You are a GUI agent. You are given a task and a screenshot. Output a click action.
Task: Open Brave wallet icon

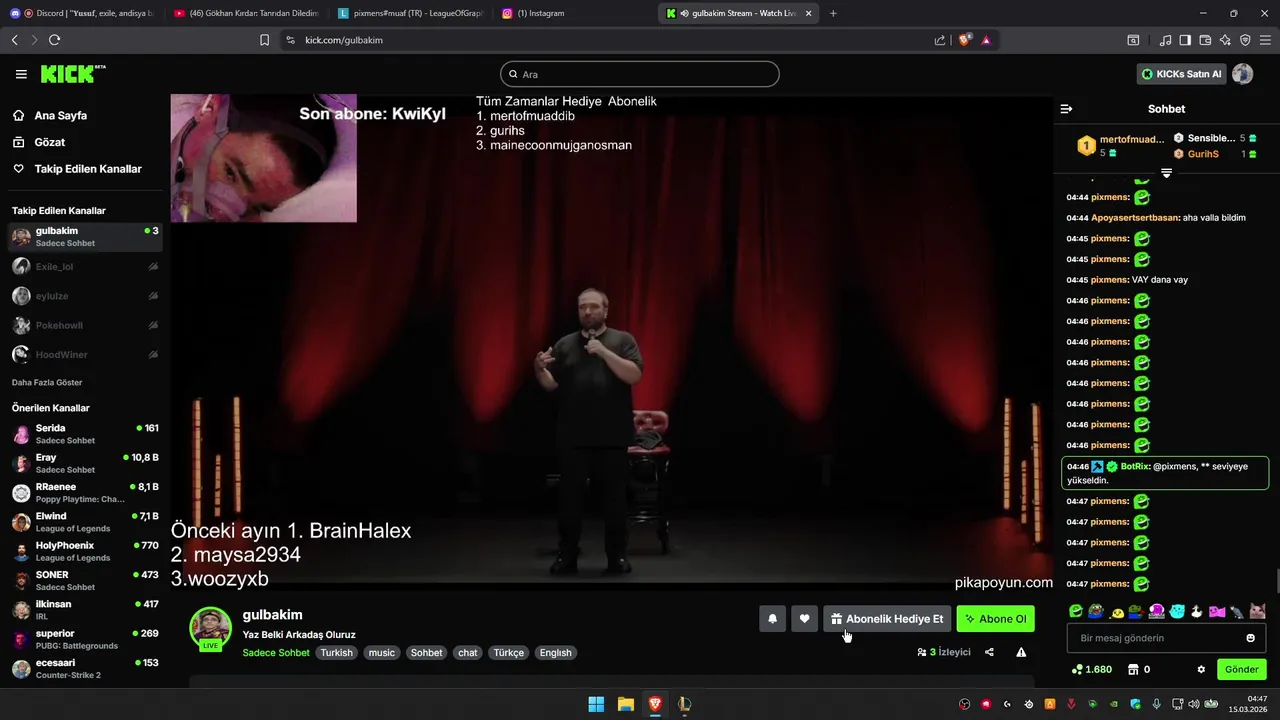(x=1205, y=40)
